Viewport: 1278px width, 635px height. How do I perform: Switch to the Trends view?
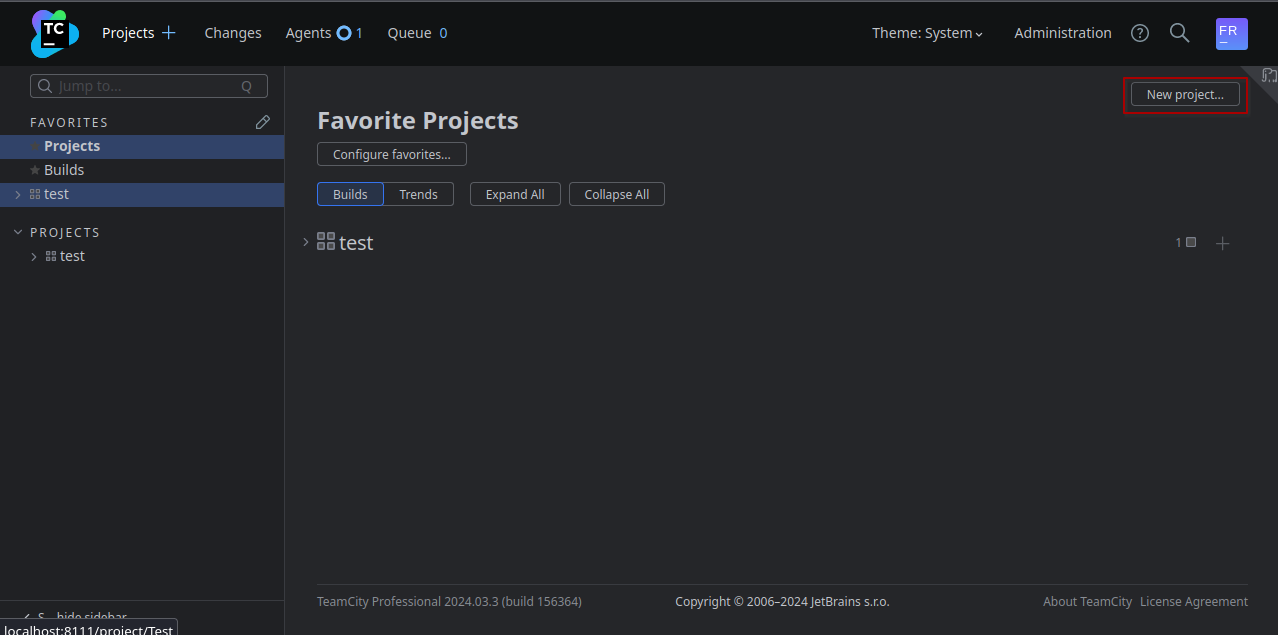[x=418, y=194]
